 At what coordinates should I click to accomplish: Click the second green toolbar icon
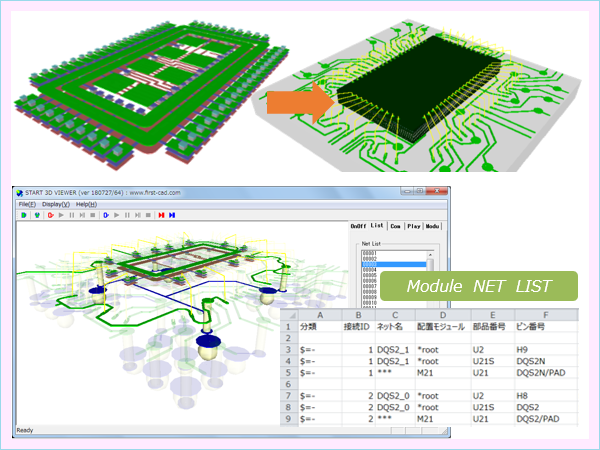point(34,214)
